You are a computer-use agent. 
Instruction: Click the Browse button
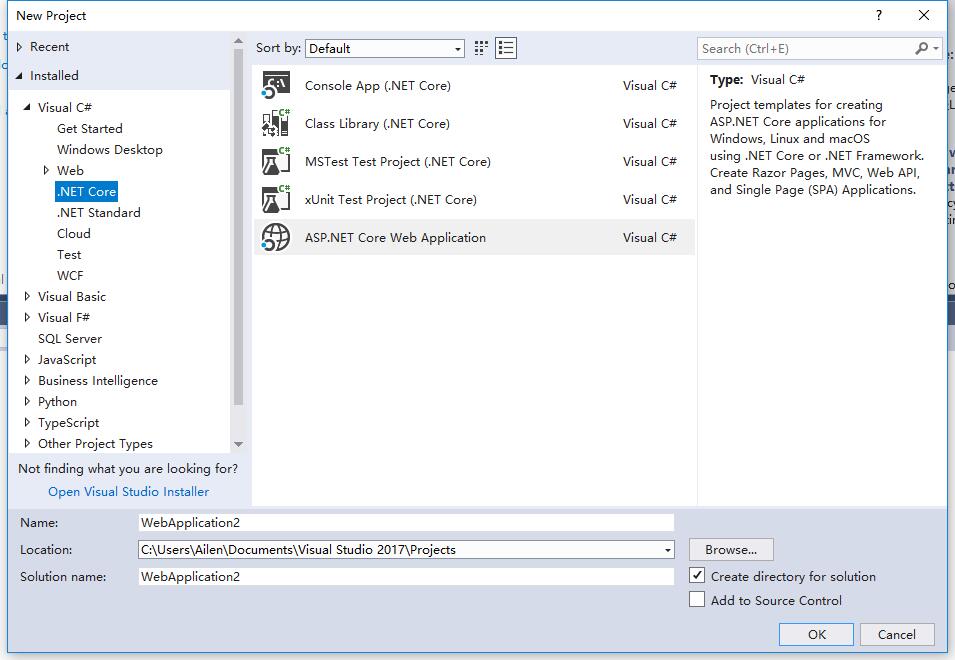pyautogui.click(x=730, y=549)
